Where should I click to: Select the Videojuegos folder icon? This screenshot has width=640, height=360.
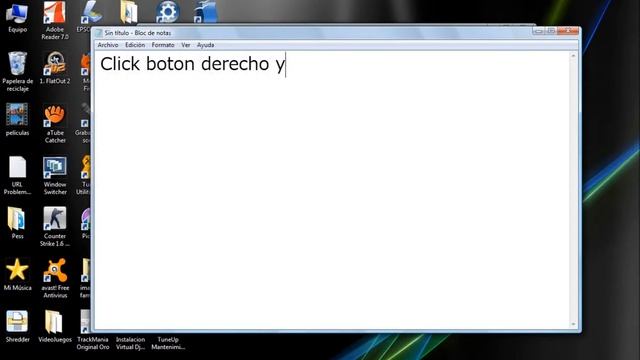coord(55,326)
